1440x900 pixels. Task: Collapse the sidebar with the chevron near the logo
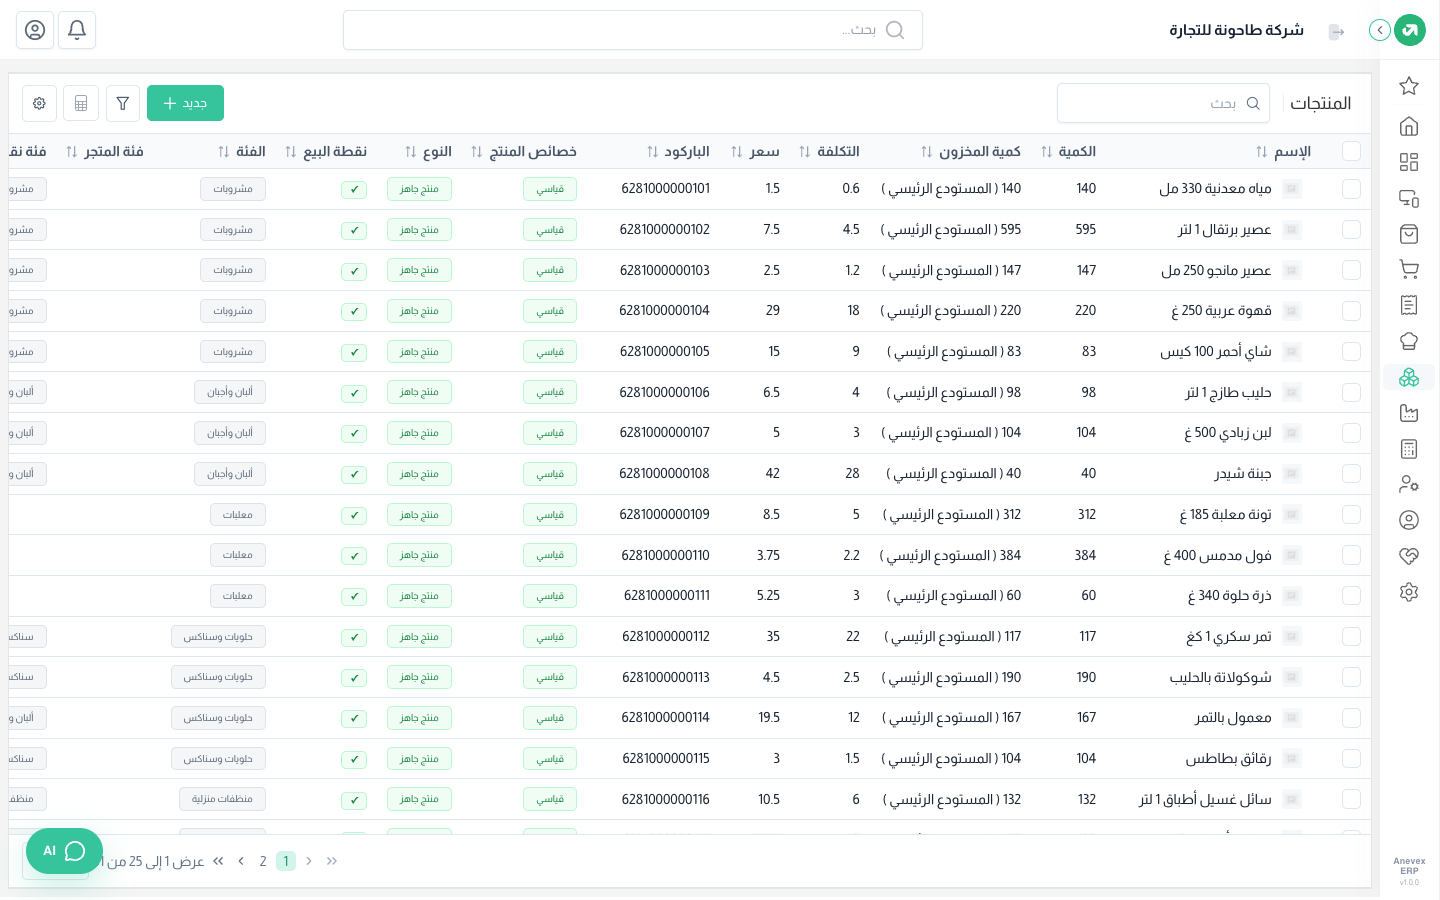coord(1380,30)
